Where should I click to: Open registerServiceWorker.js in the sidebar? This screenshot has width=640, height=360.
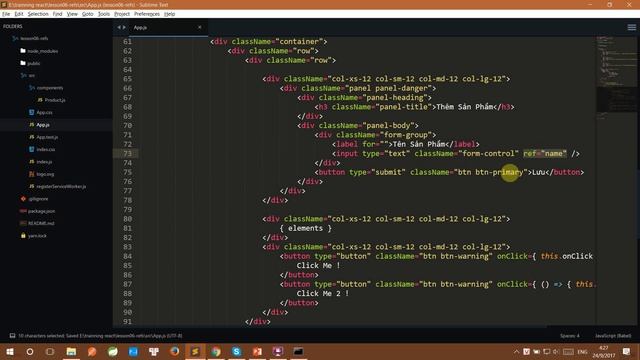(61, 187)
